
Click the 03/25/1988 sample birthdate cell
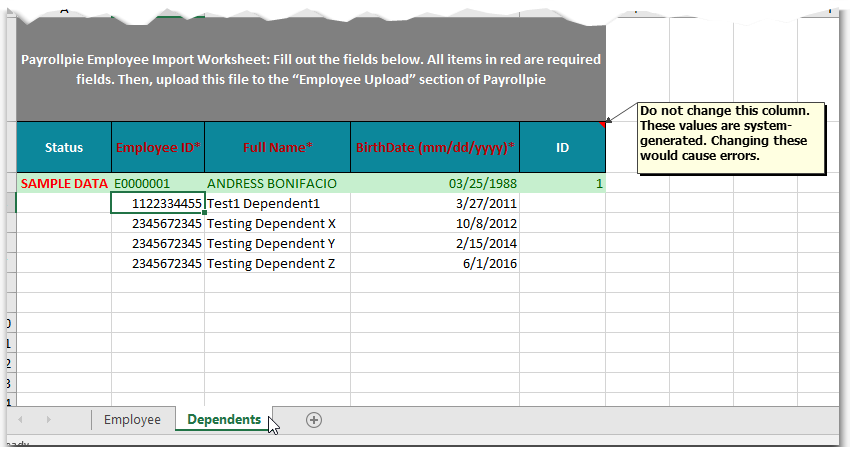435,183
